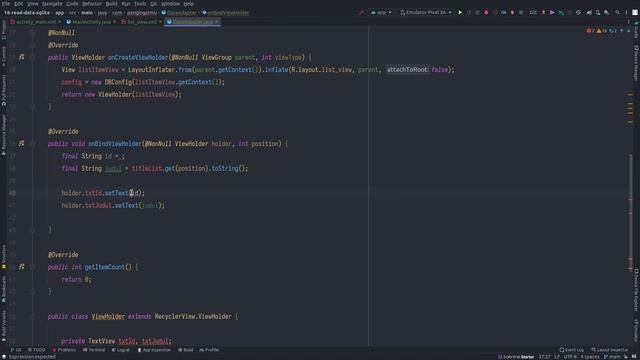Open the Profiler tool window
The width and height of the screenshot is (640, 360).
(x=209, y=350)
